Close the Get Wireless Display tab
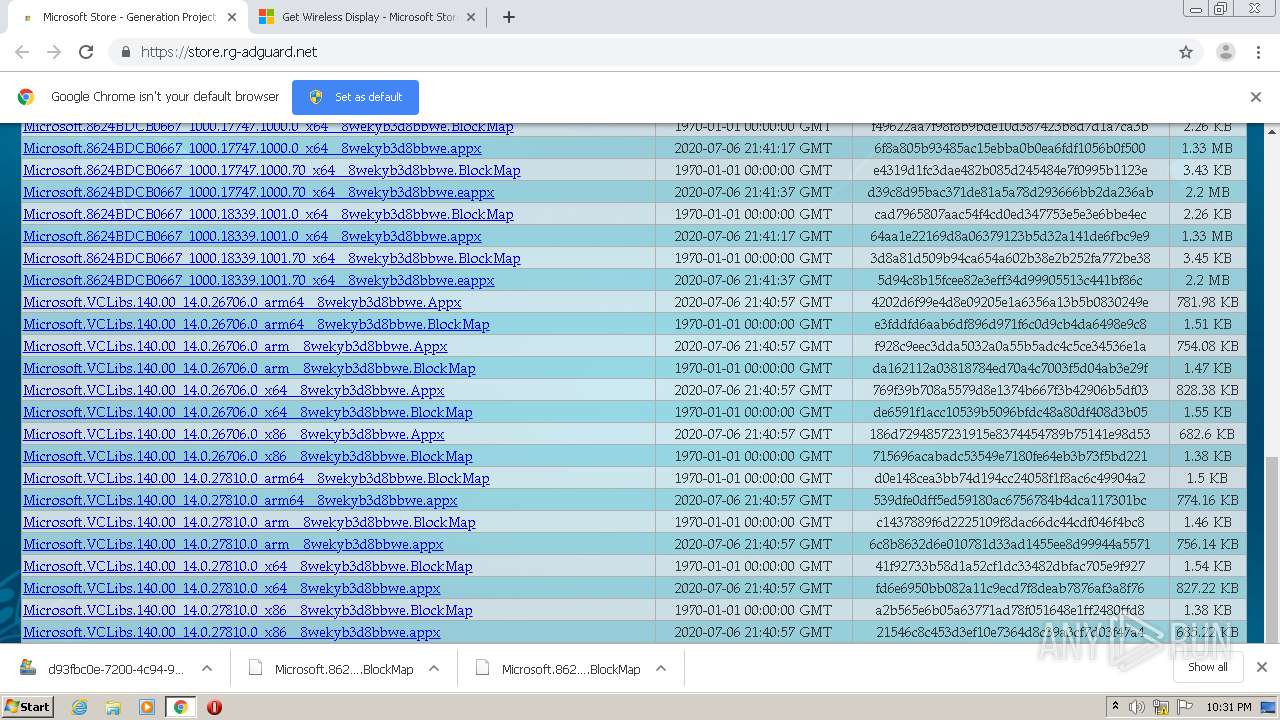The height and width of the screenshot is (720, 1280). pos(473,17)
